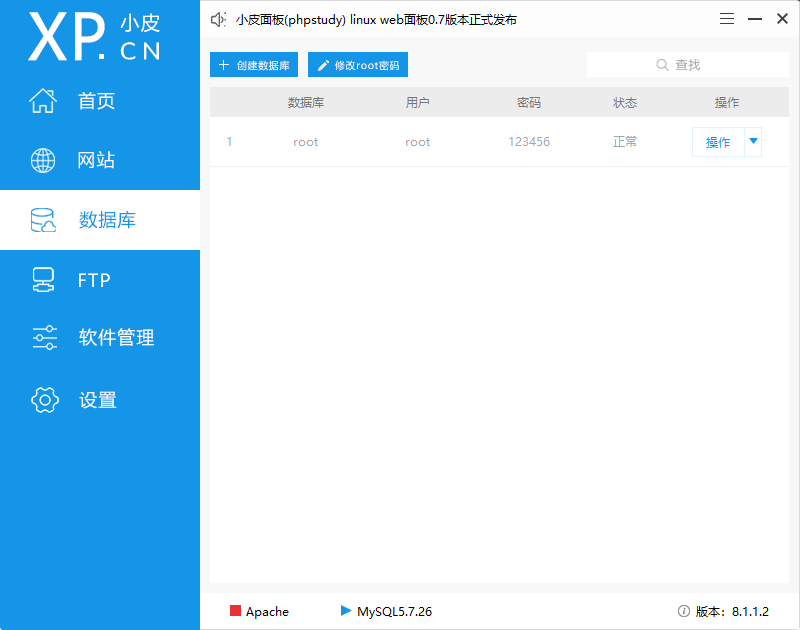Image resolution: width=800 pixels, height=630 pixels.
Task: Expand the dropdown arrow beside 操作
Action: [x=753, y=141]
